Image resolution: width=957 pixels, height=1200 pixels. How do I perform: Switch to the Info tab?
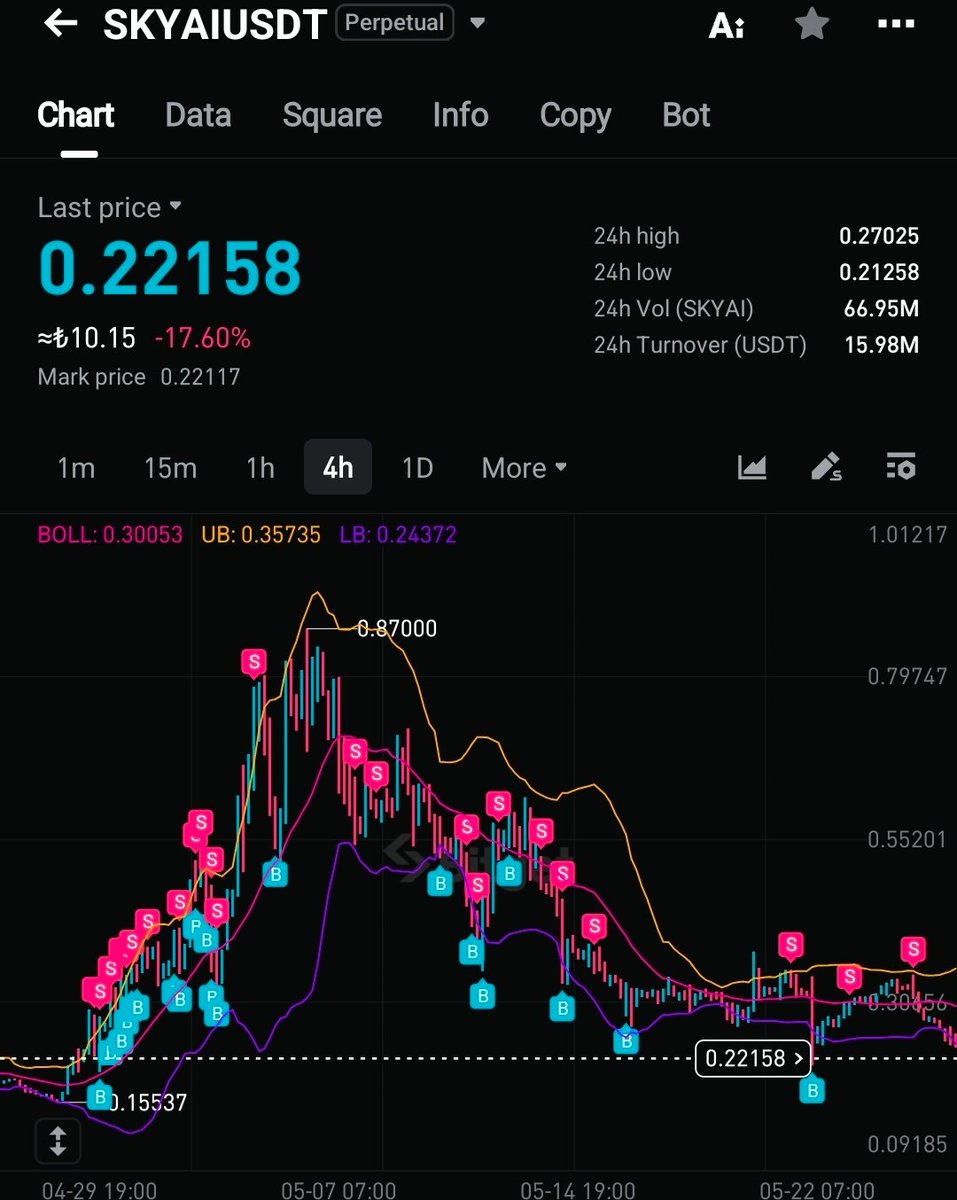(x=460, y=115)
